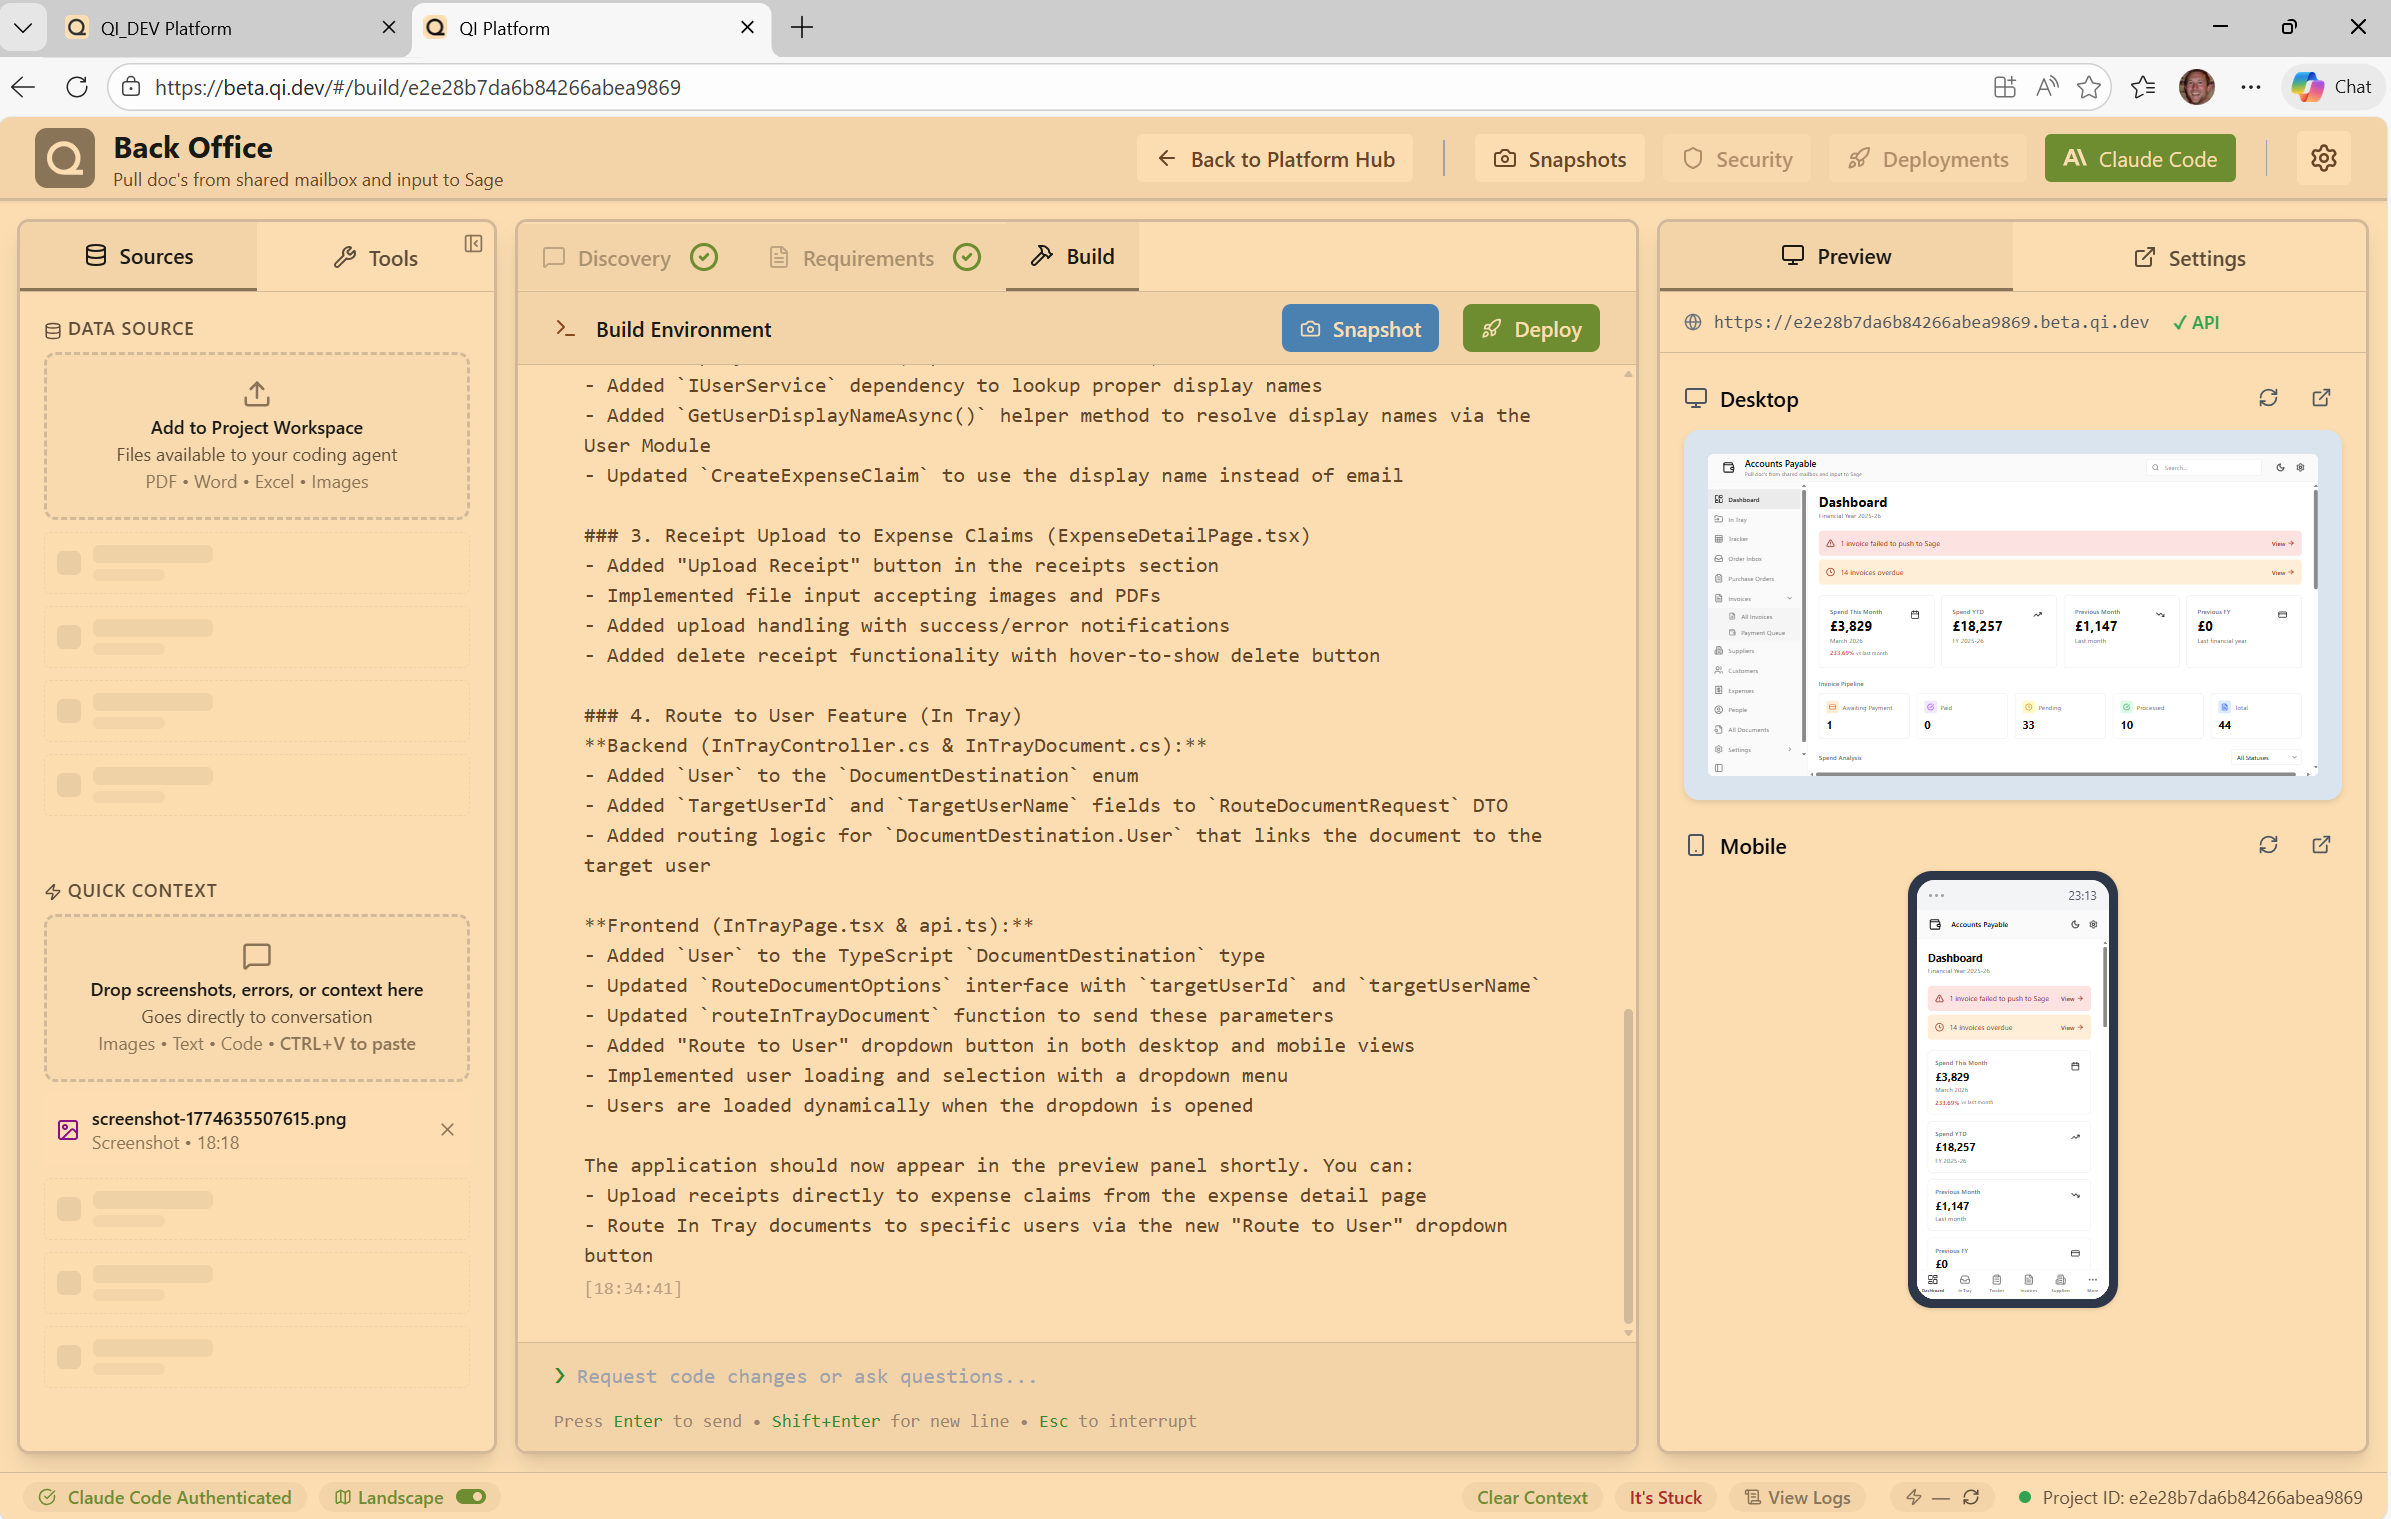The height and width of the screenshot is (1519, 2391).
Task: Toggle the Landscape switch
Action: point(470,1497)
